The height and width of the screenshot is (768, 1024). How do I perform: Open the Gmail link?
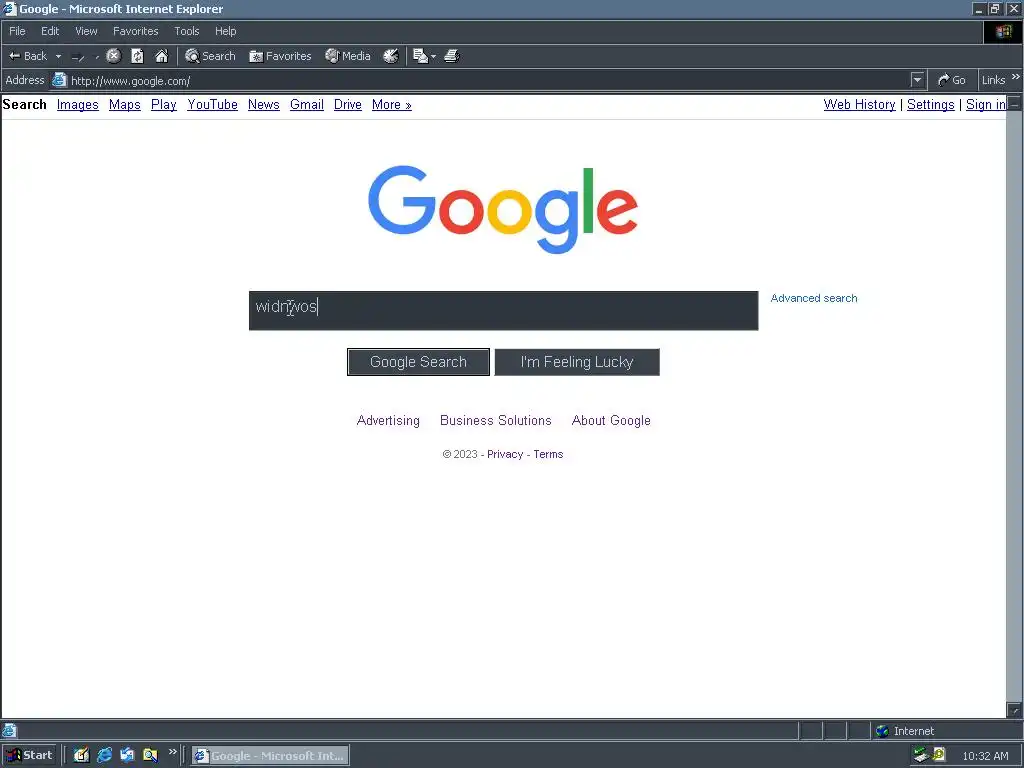coord(307,104)
